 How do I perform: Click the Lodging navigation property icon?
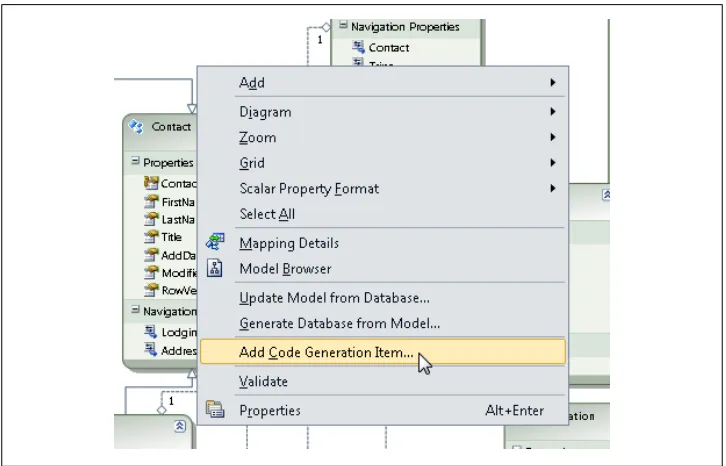(x=150, y=331)
